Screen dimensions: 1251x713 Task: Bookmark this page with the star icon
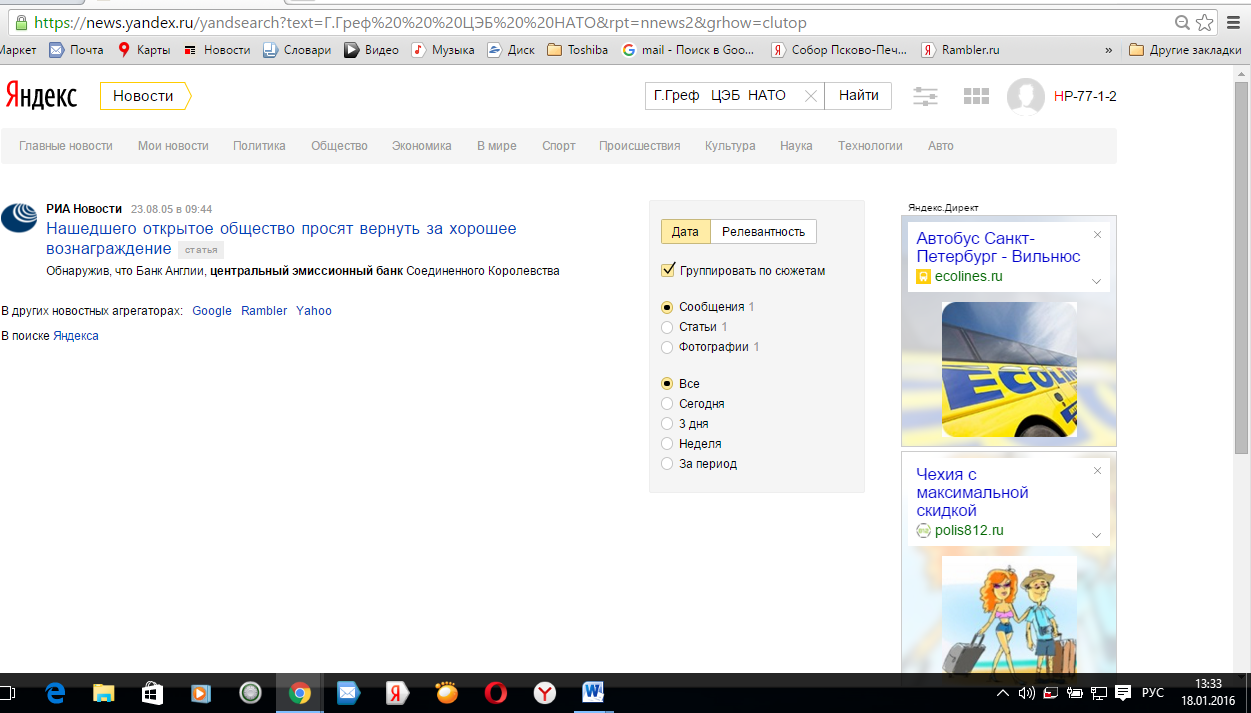1206,22
